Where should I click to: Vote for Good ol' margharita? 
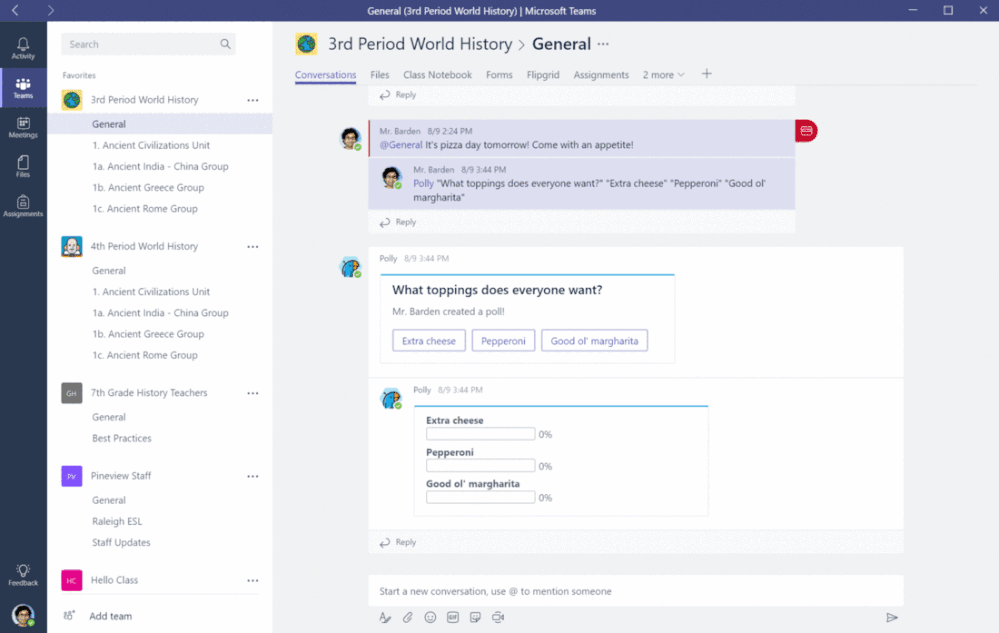[594, 341]
